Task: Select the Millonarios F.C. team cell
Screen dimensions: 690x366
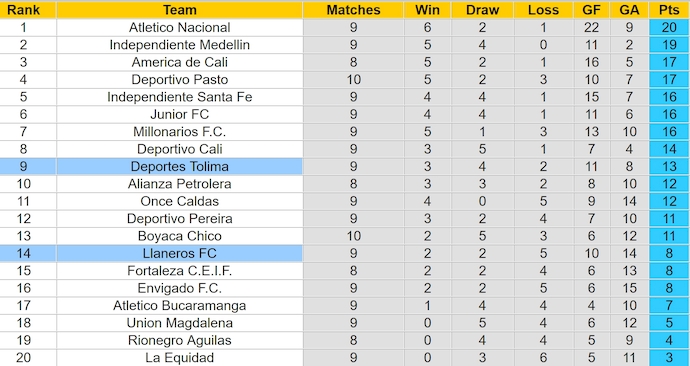Action: tap(180, 132)
